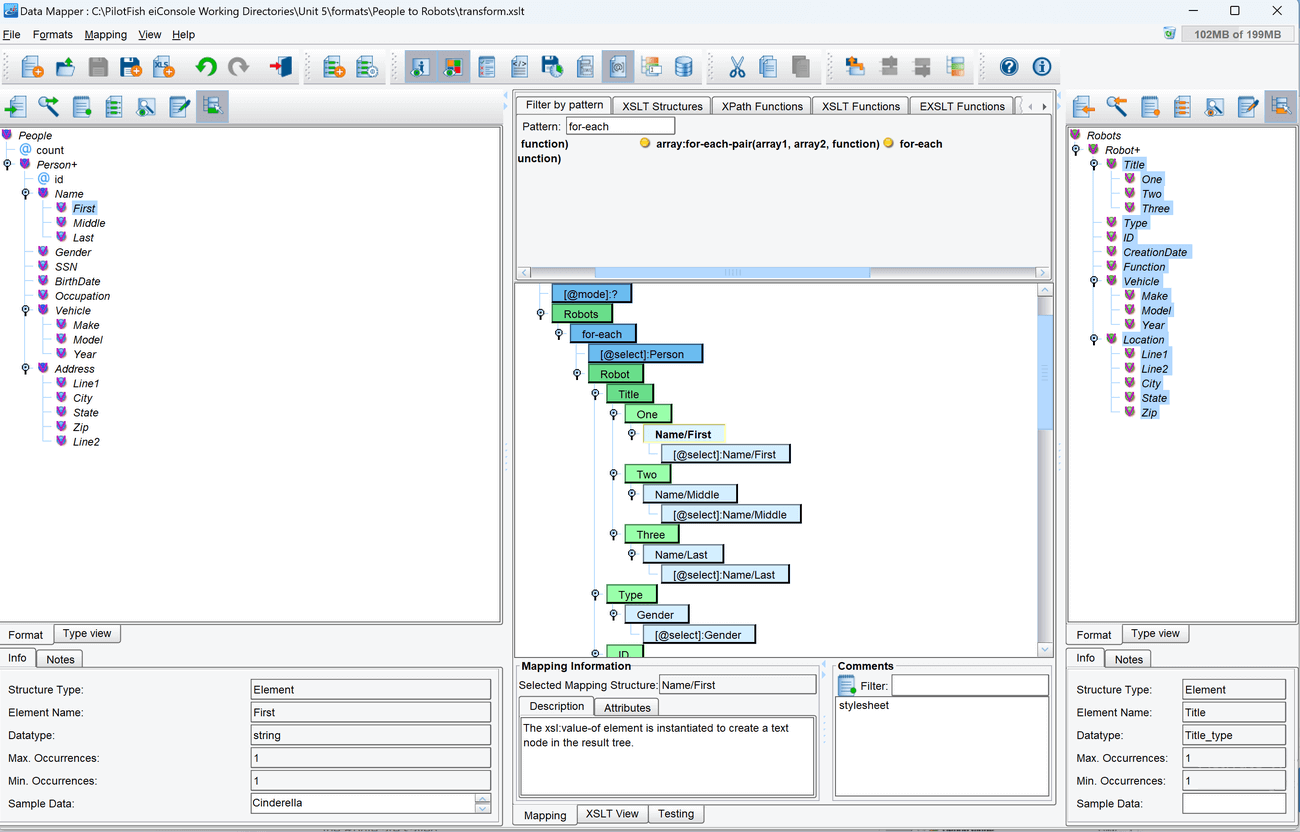This screenshot has height=832, width=1300.
Task: Toggle the highlighted color-blocks toolbar button
Action: [454, 67]
